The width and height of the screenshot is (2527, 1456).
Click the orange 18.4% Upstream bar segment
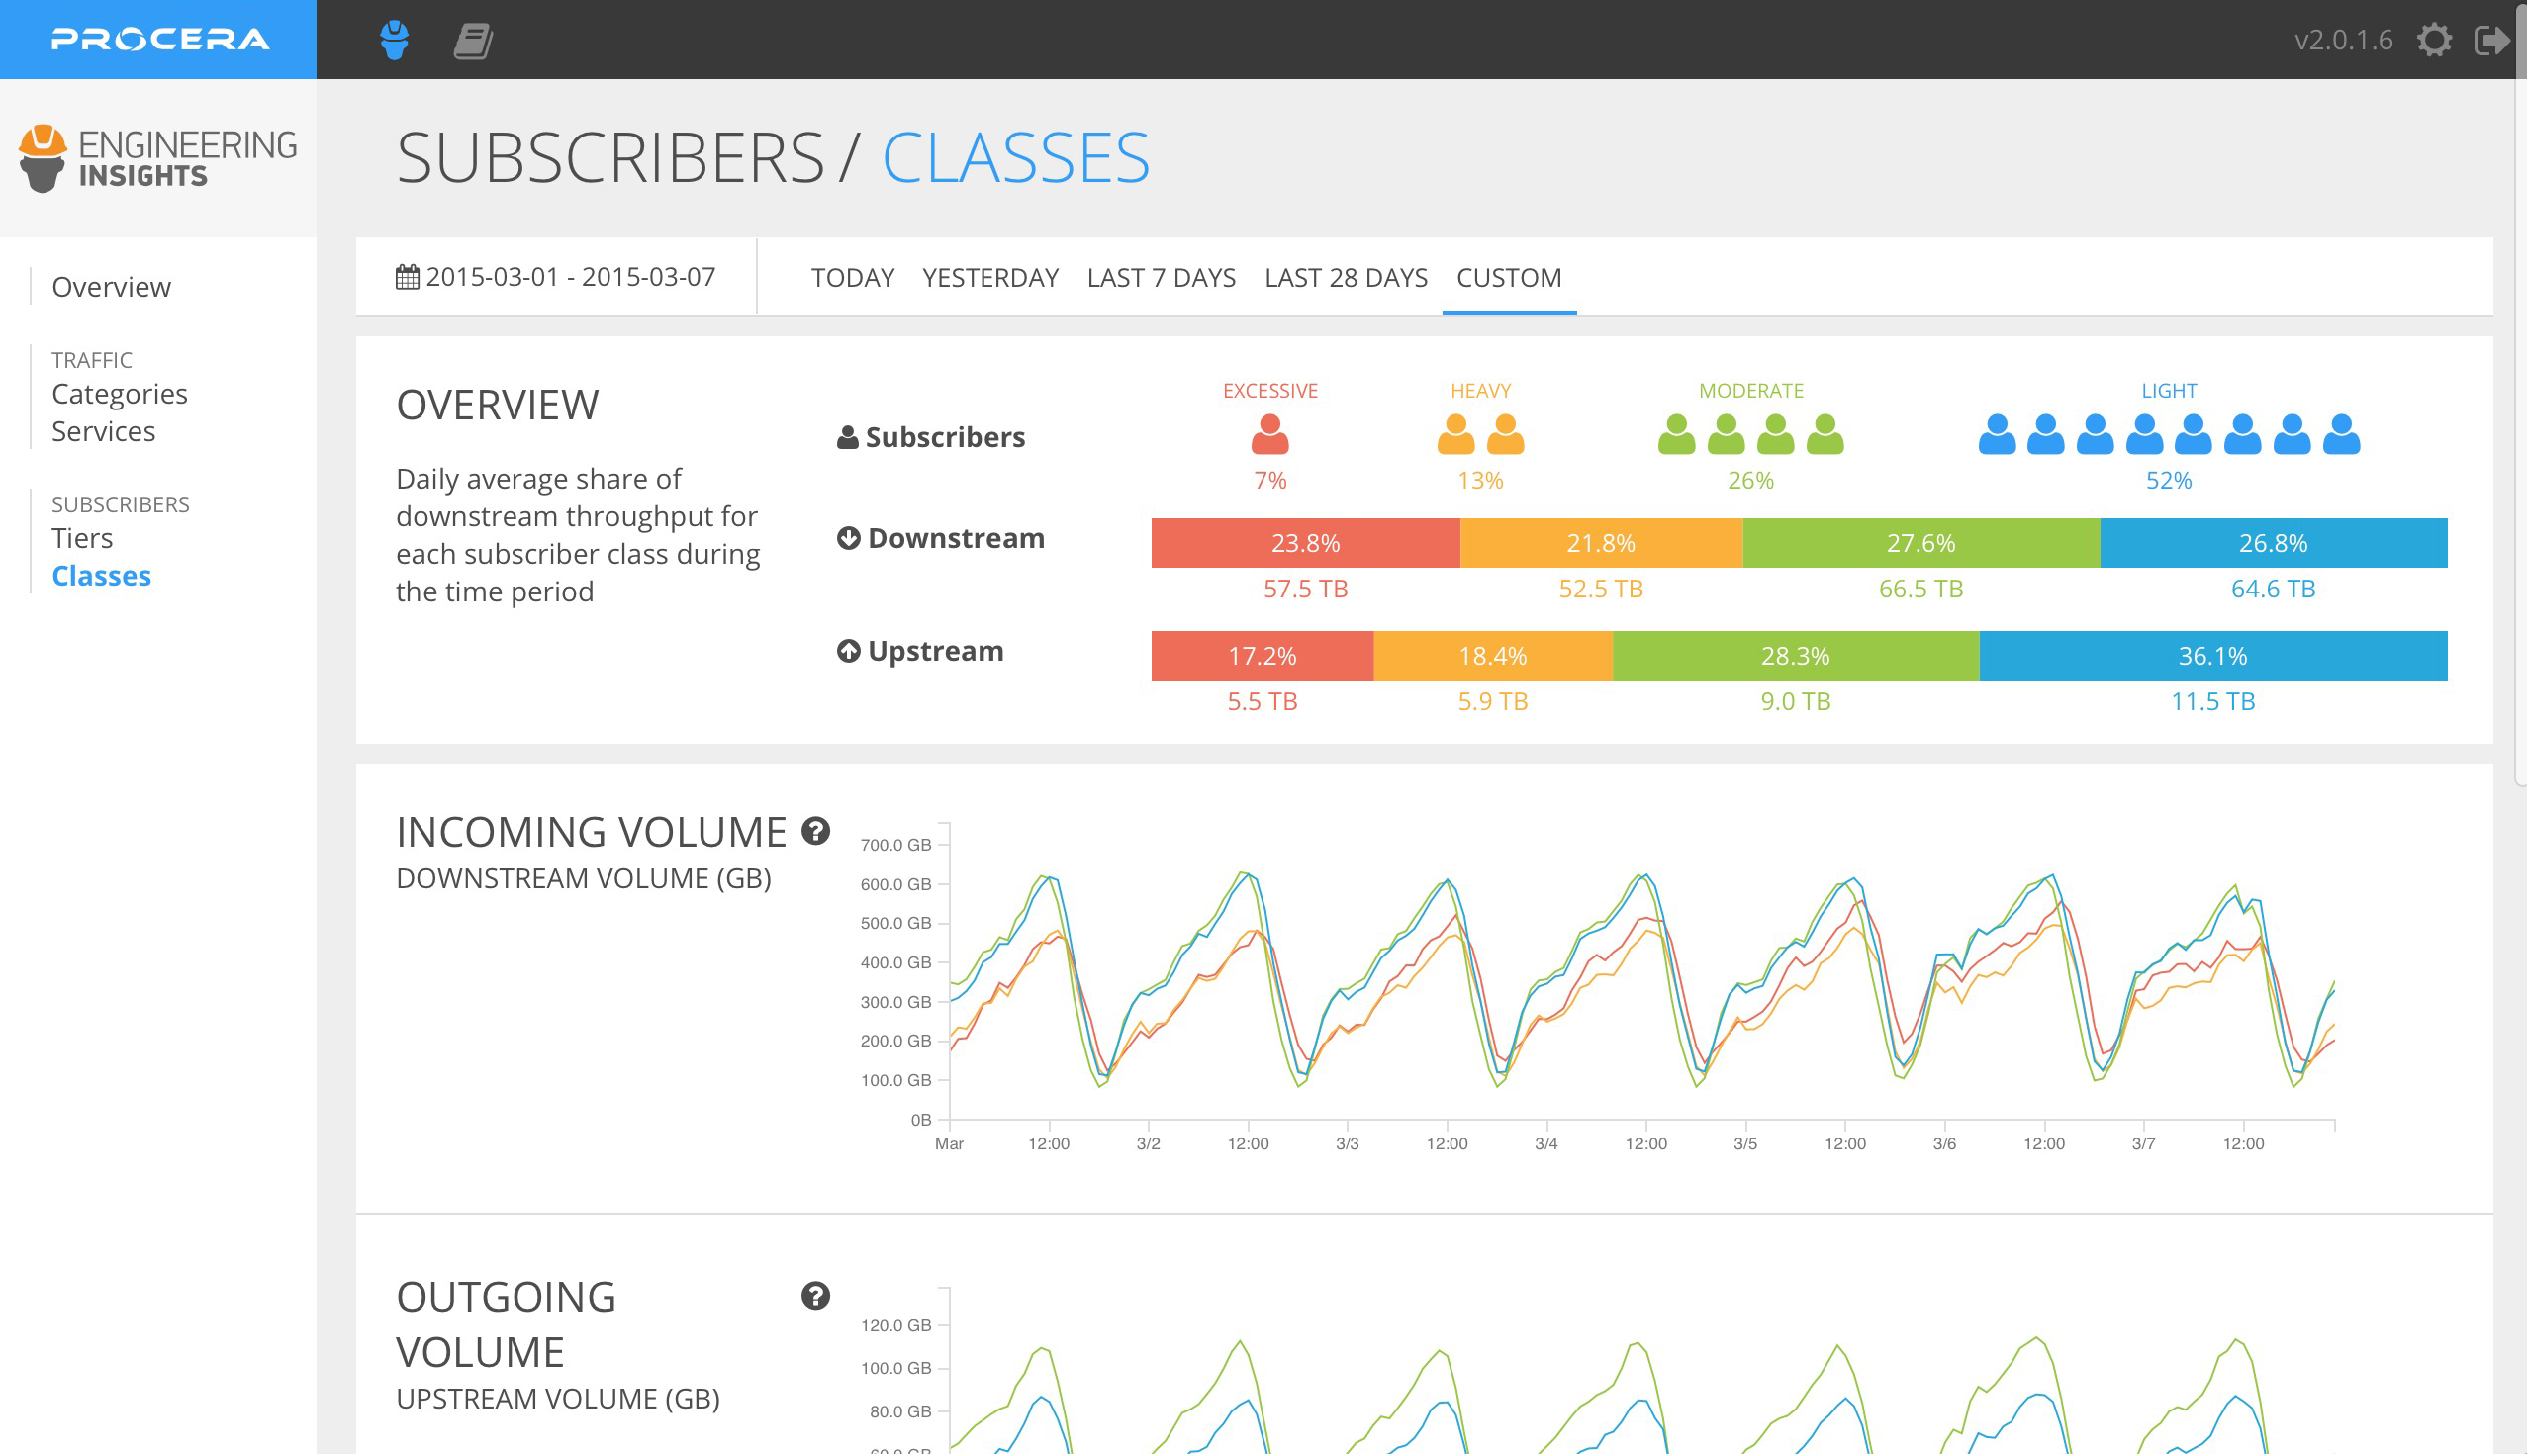pyautogui.click(x=1493, y=656)
